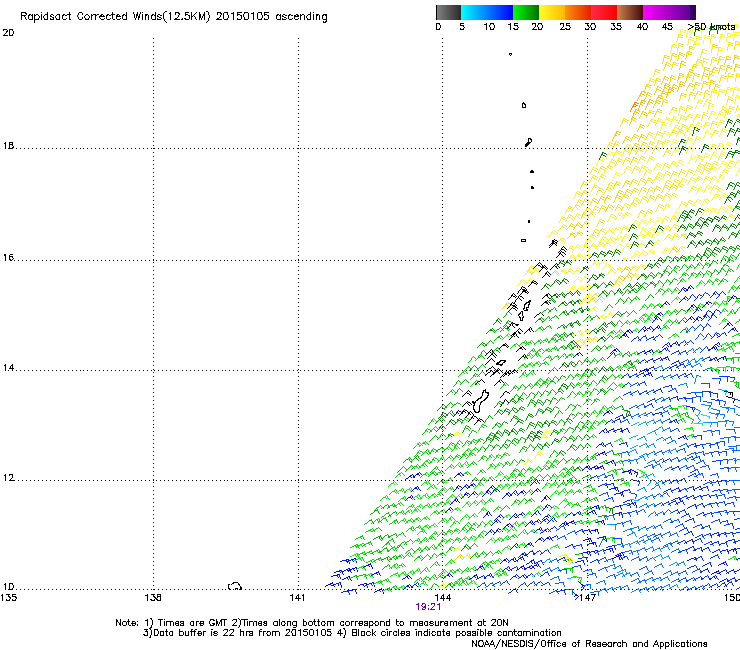The height and width of the screenshot is (650, 740).
Task: Click the longitude label 144
Action: coord(442,598)
